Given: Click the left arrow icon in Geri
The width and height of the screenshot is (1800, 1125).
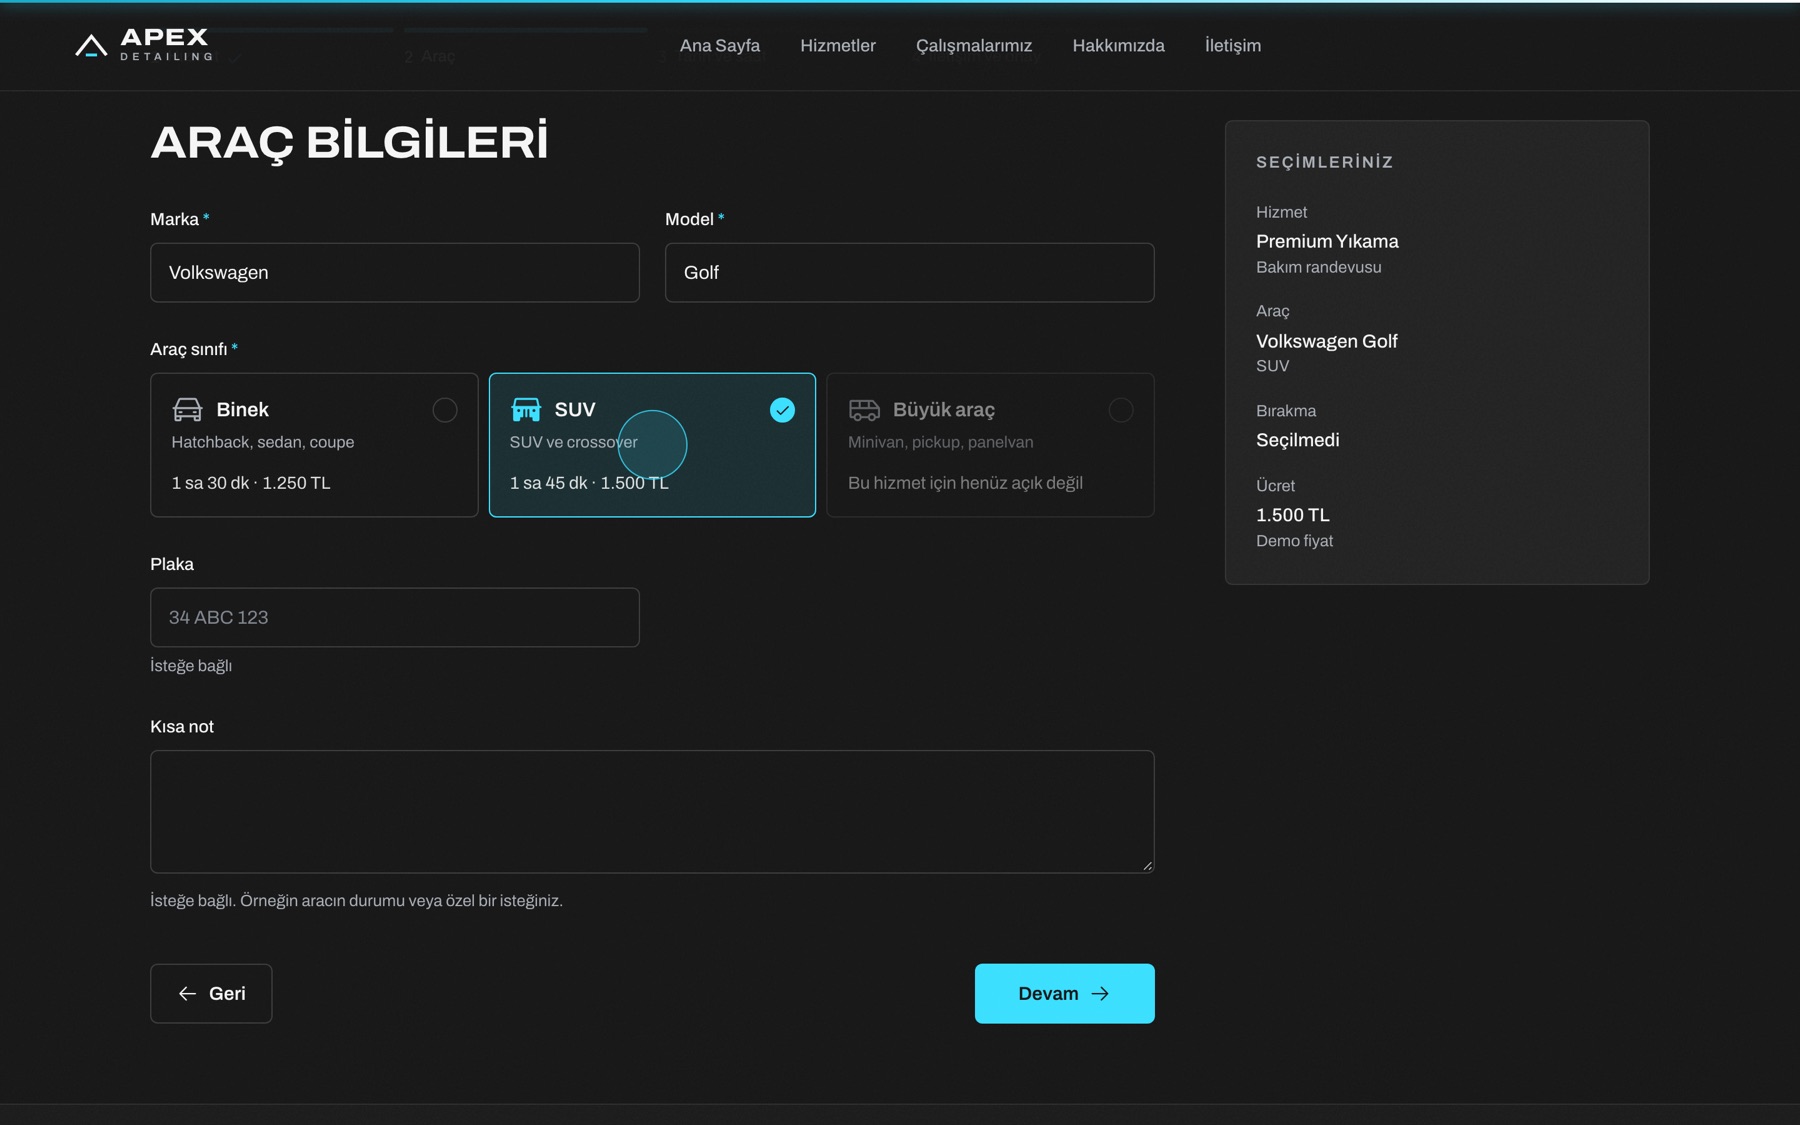Looking at the screenshot, I should [187, 993].
